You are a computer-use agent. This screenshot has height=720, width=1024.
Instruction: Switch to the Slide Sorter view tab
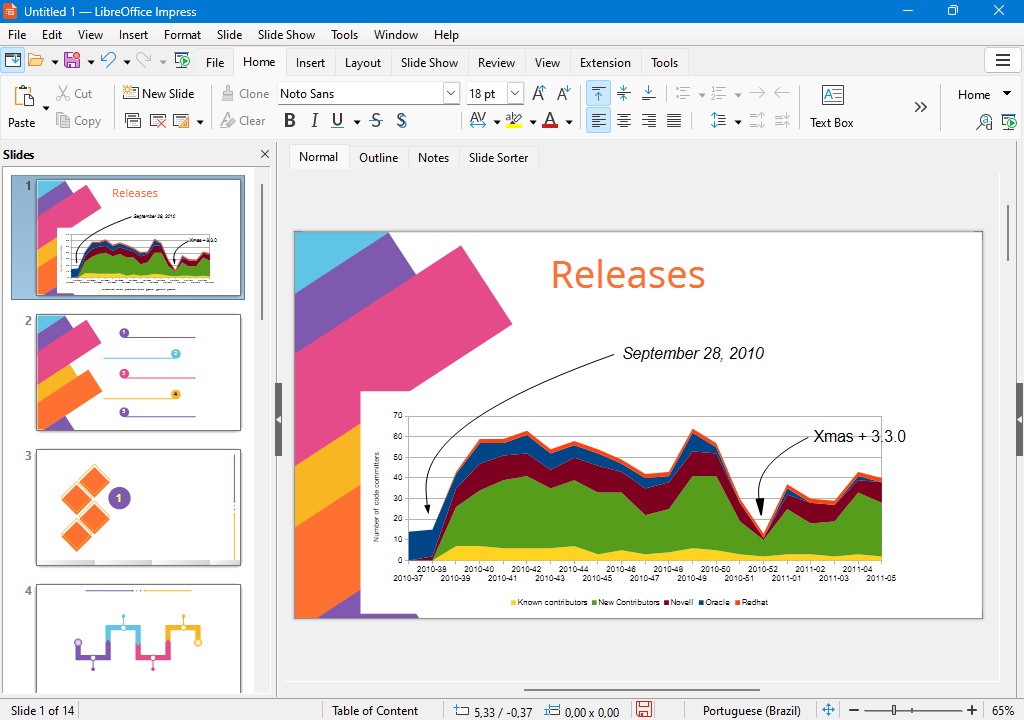tap(498, 157)
